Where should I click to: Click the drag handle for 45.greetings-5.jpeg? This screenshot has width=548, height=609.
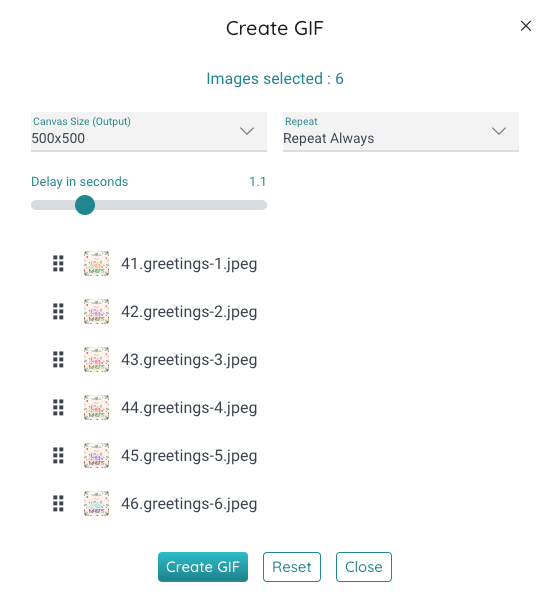tap(58, 456)
